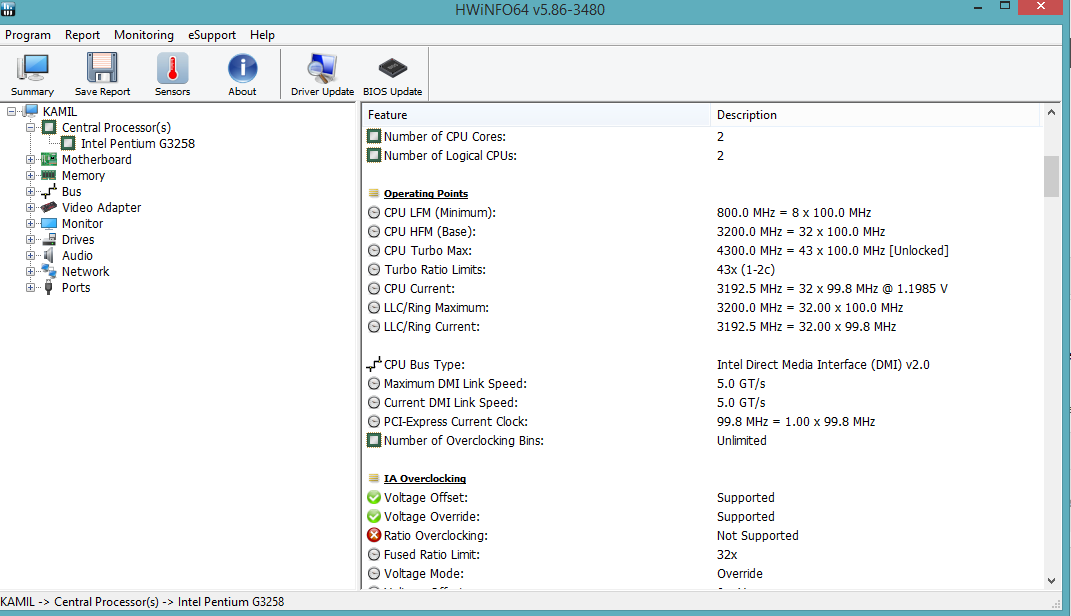
Task: Click the Motherboard tree icon
Action: point(49,159)
